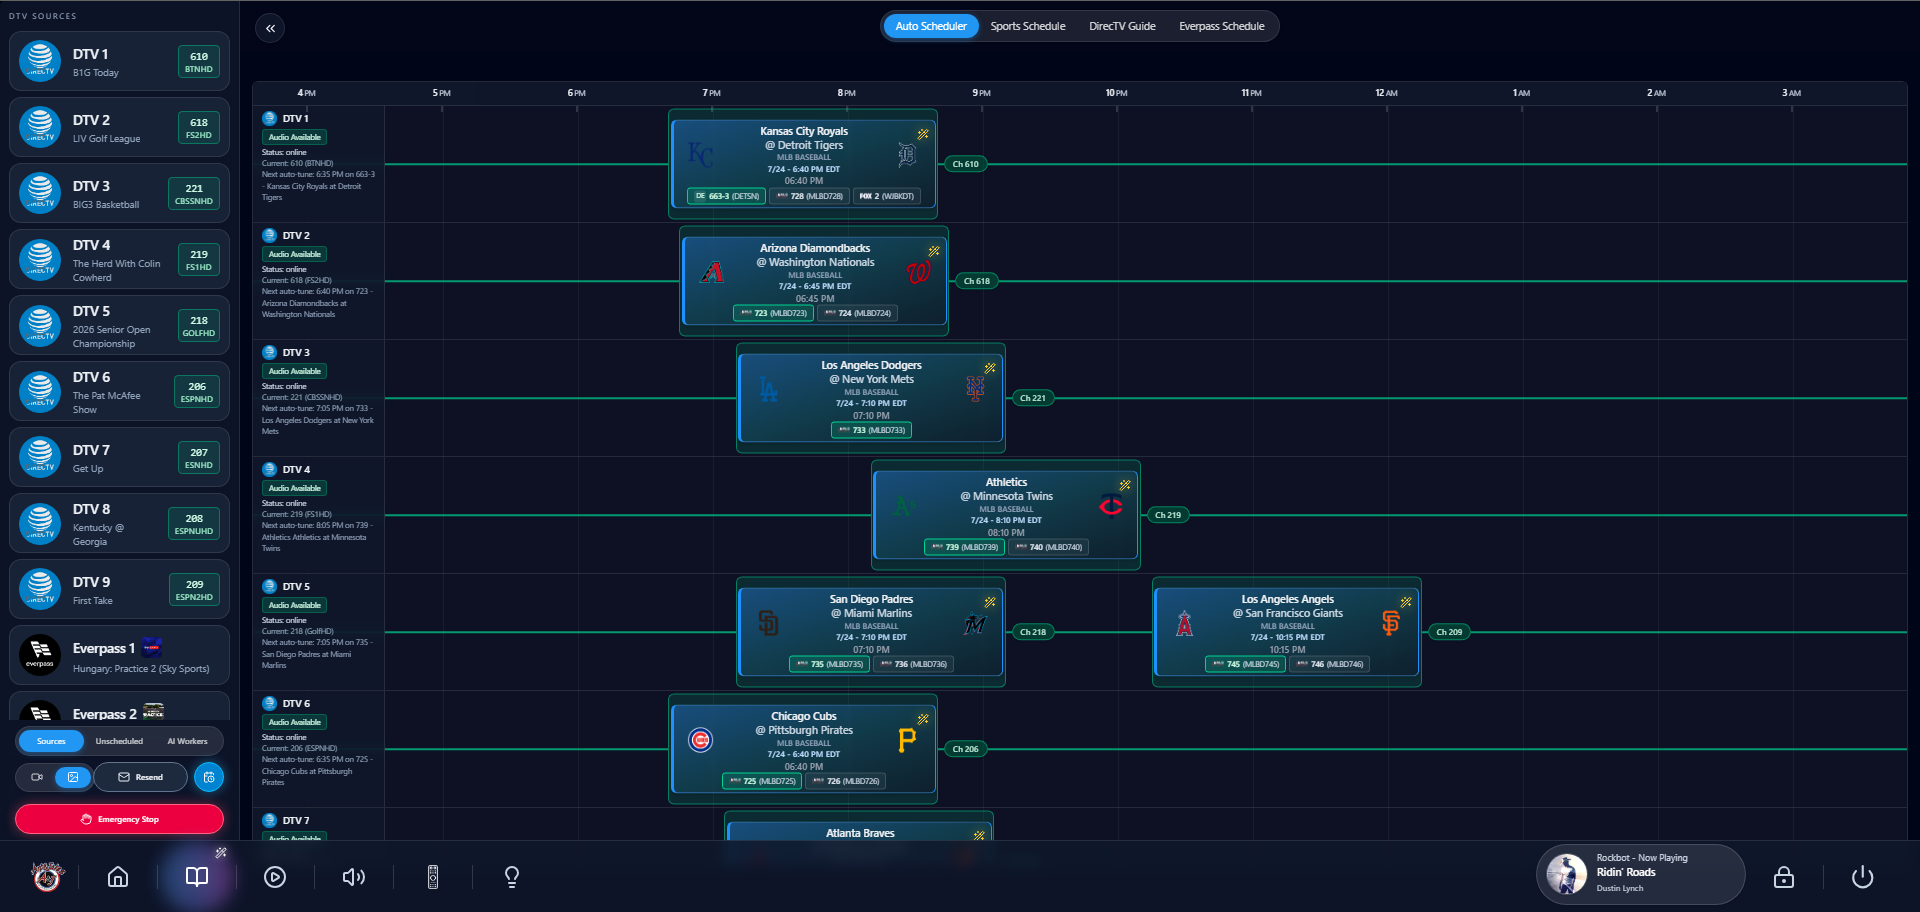Click the Ch 618 timeline marker
Screen dimensions: 1920x912
click(x=976, y=281)
